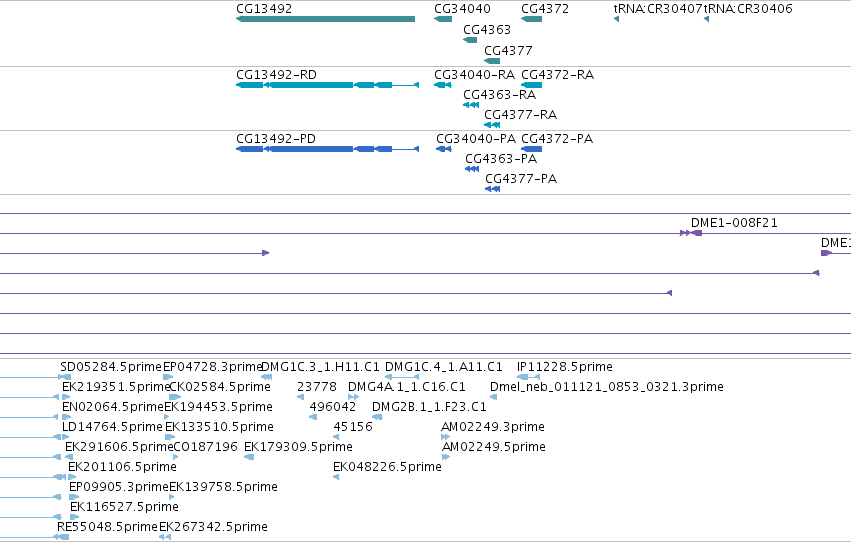The image size is (851, 542).
Task: Click the Dmel_neb_011121_0853_0321.3prime label
Action: click(606, 387)
